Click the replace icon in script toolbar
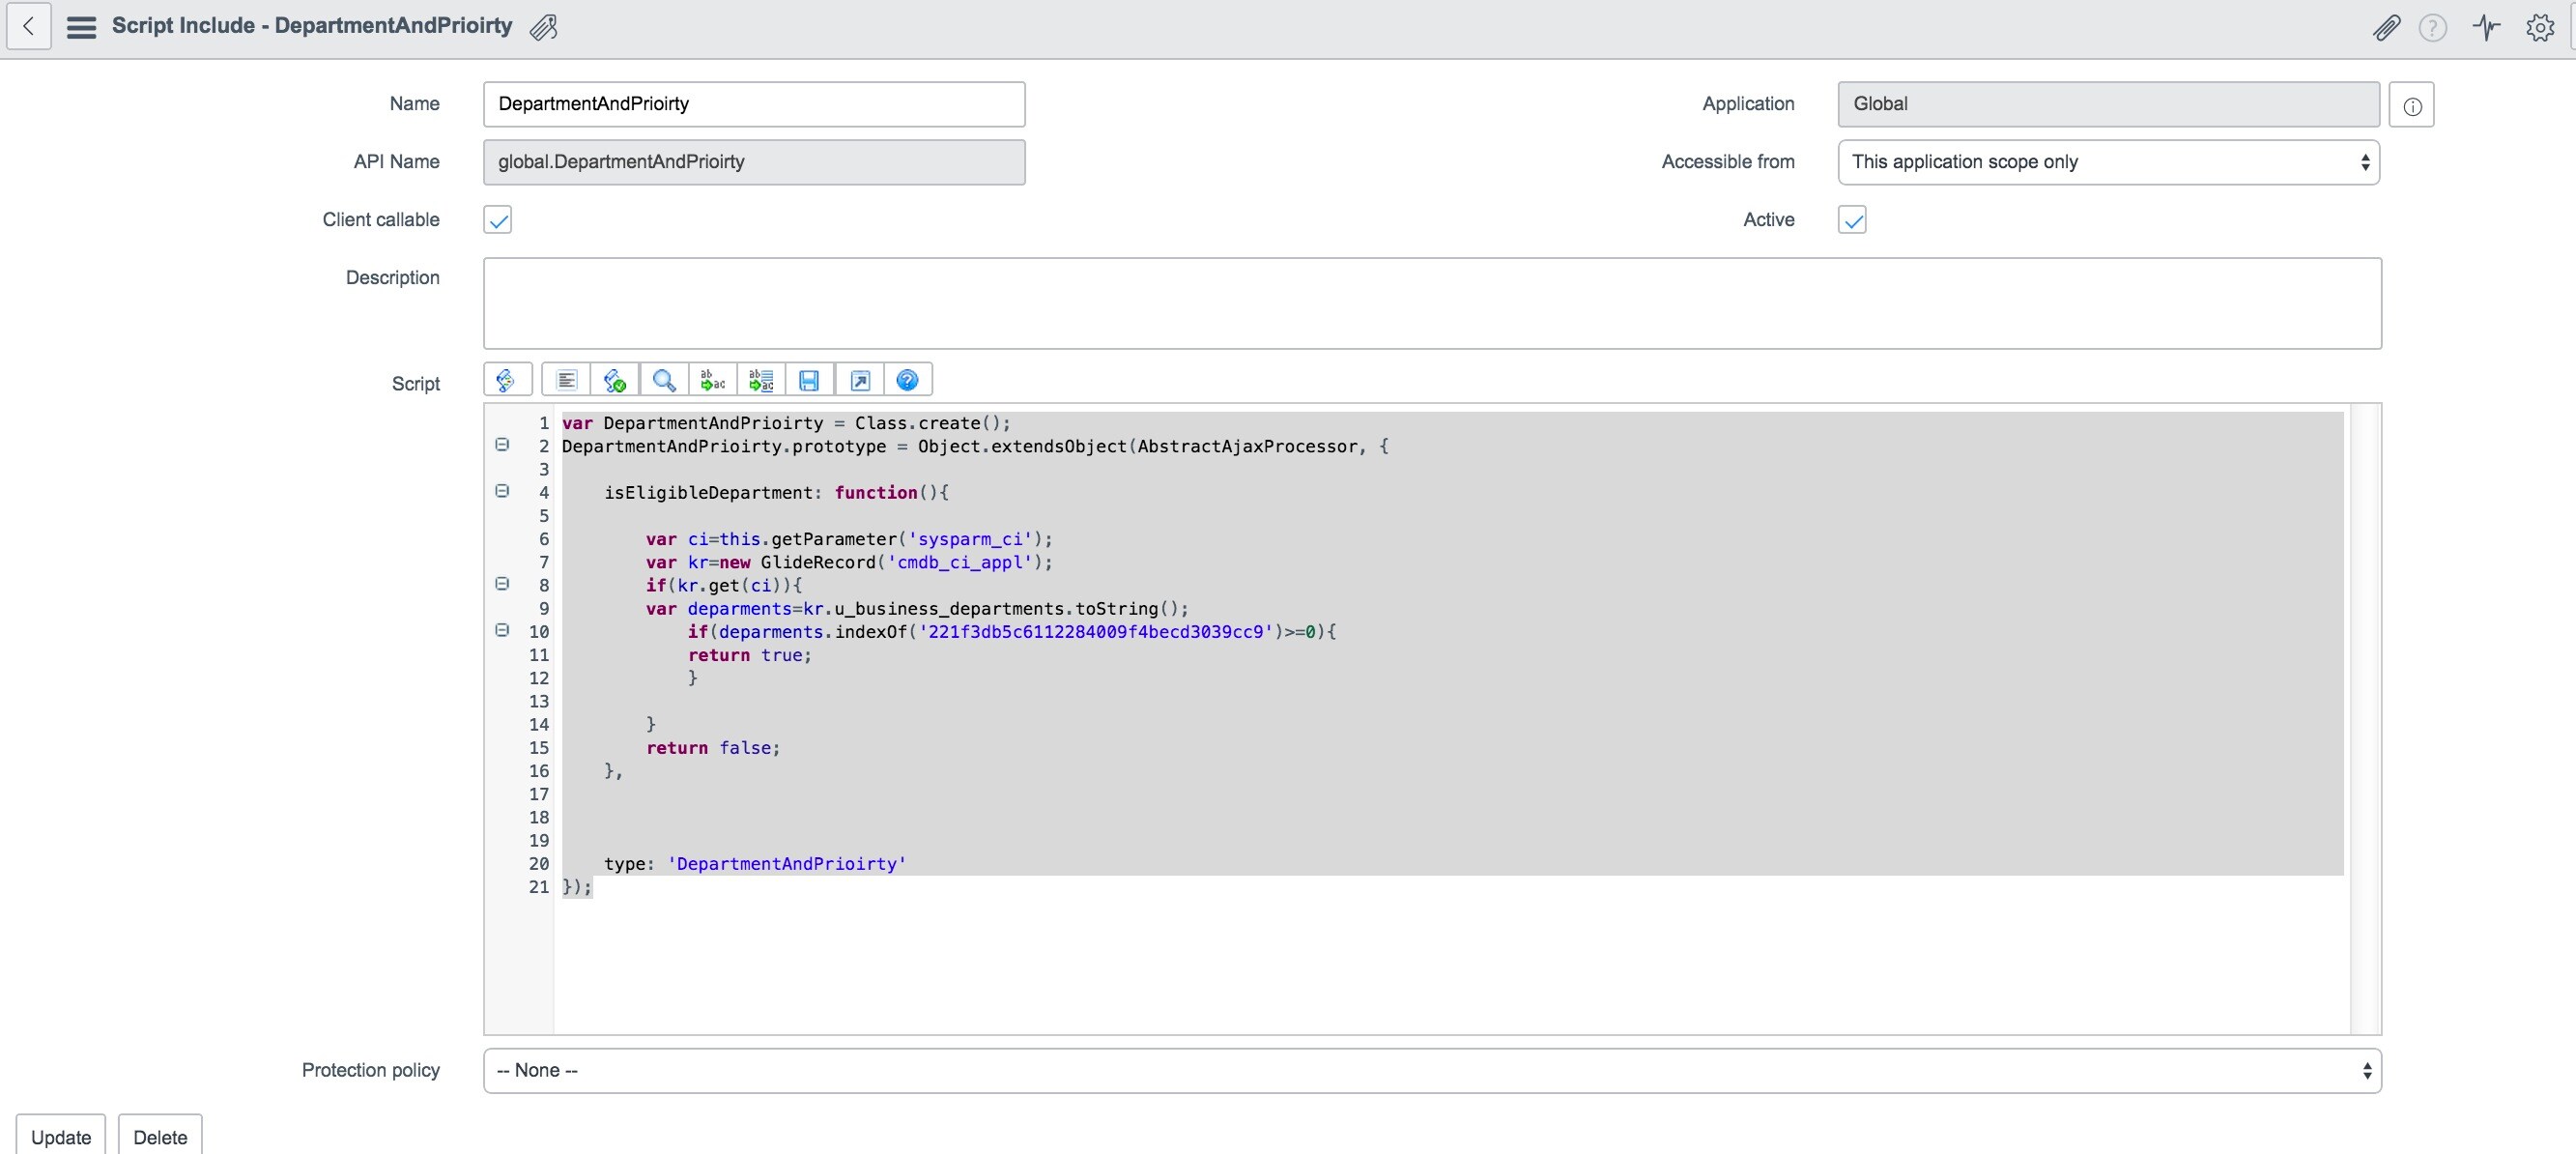The width and height of the screenshot is (2576, 1154). (712, 380)
